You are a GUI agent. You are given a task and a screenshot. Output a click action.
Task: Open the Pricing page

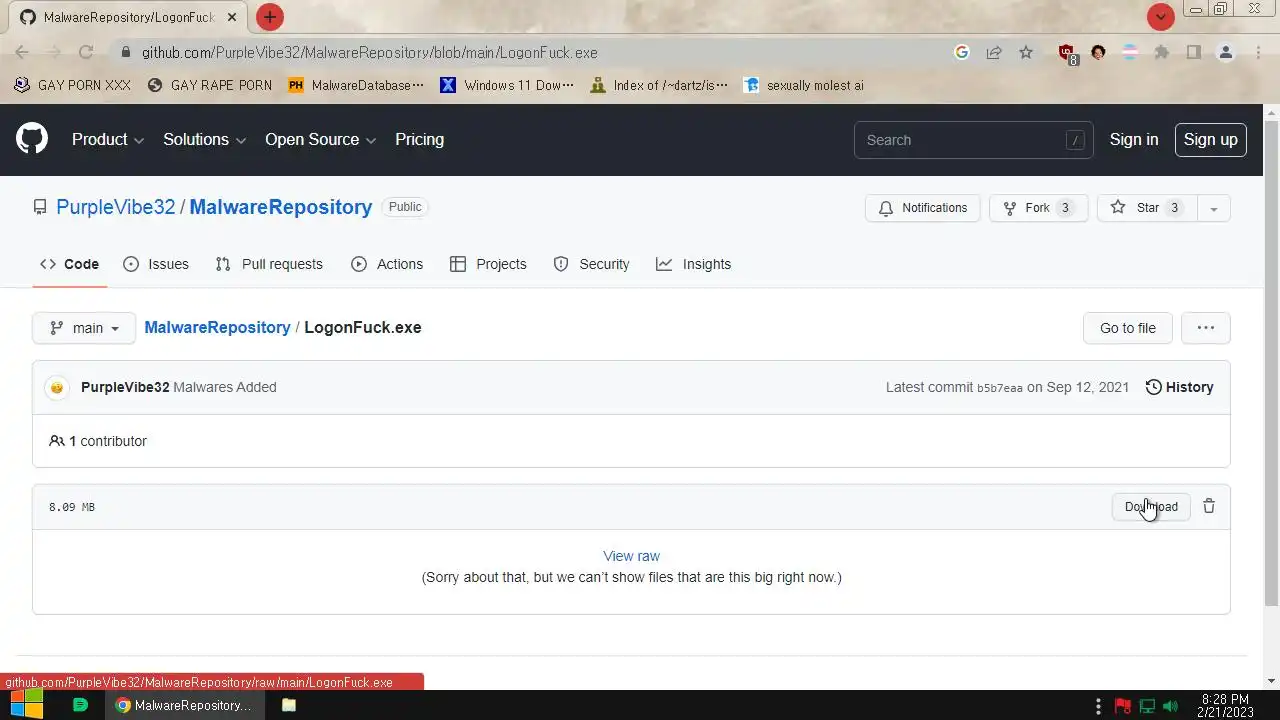click(419, 139)
